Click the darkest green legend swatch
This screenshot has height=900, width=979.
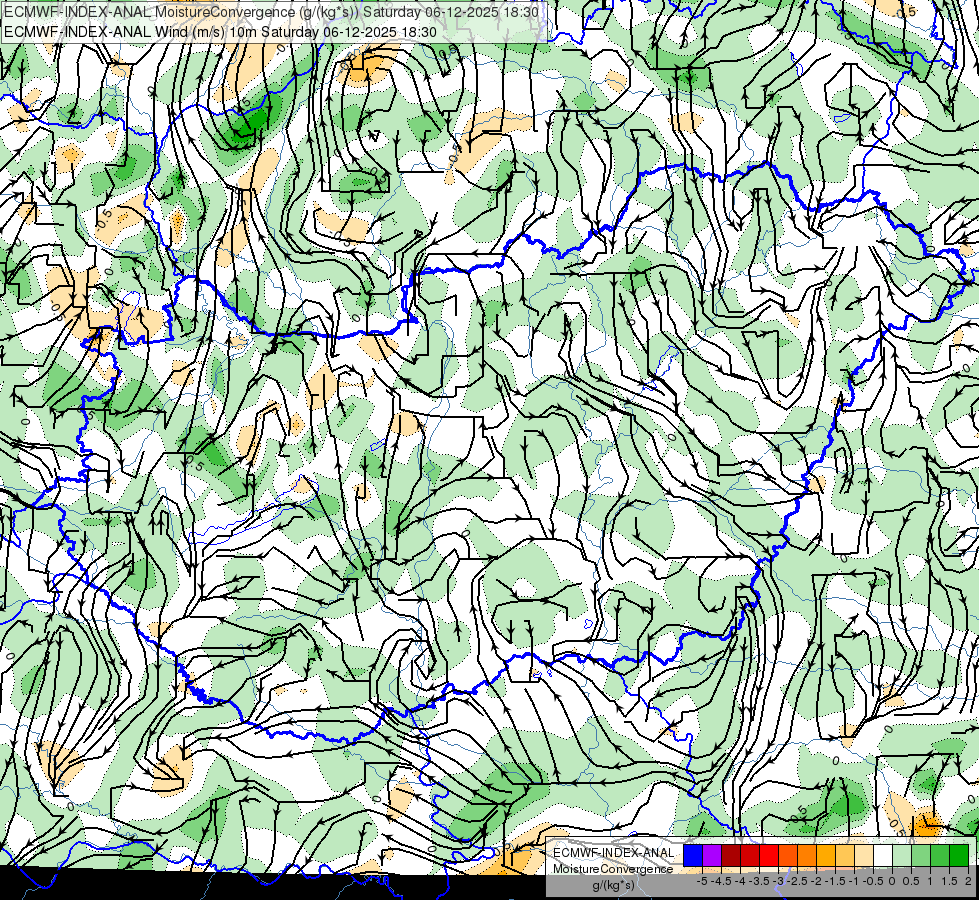click(959, 855)
